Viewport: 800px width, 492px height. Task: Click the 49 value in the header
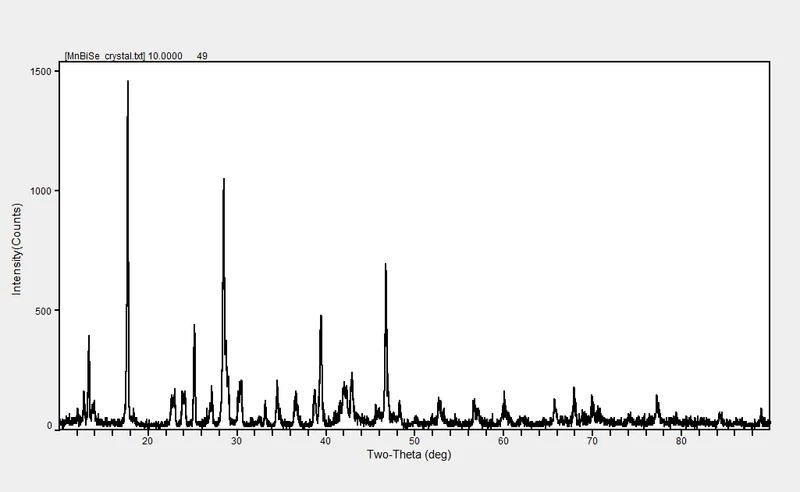[x=202, y=56]
